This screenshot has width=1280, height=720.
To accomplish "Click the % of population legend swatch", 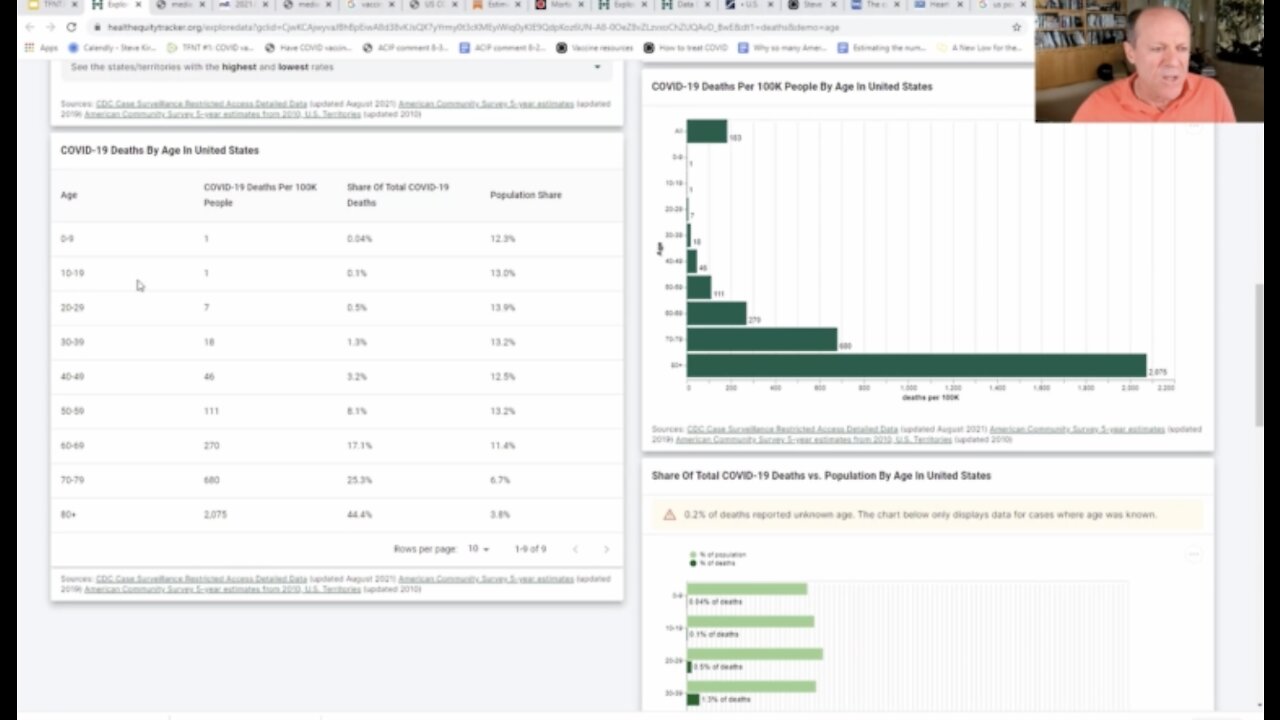I will click(692, 554).
